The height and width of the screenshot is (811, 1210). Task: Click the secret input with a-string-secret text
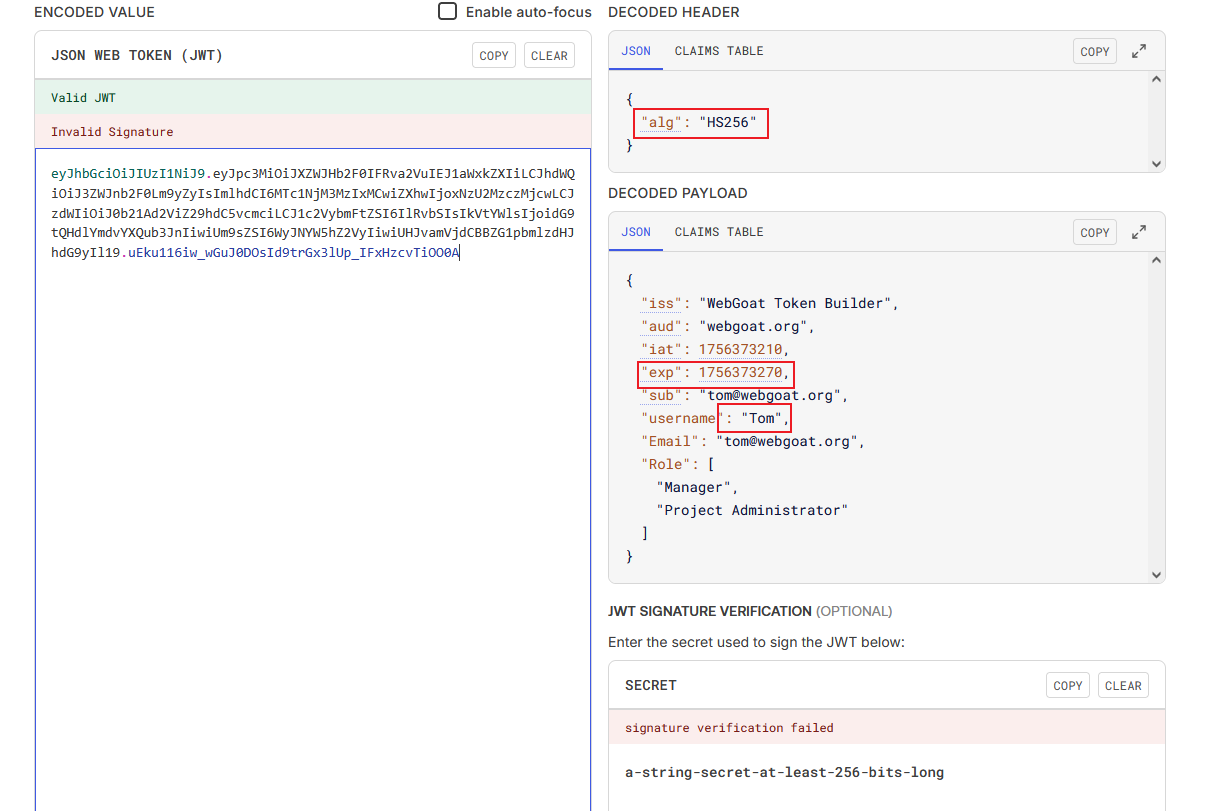coord(887,773)
